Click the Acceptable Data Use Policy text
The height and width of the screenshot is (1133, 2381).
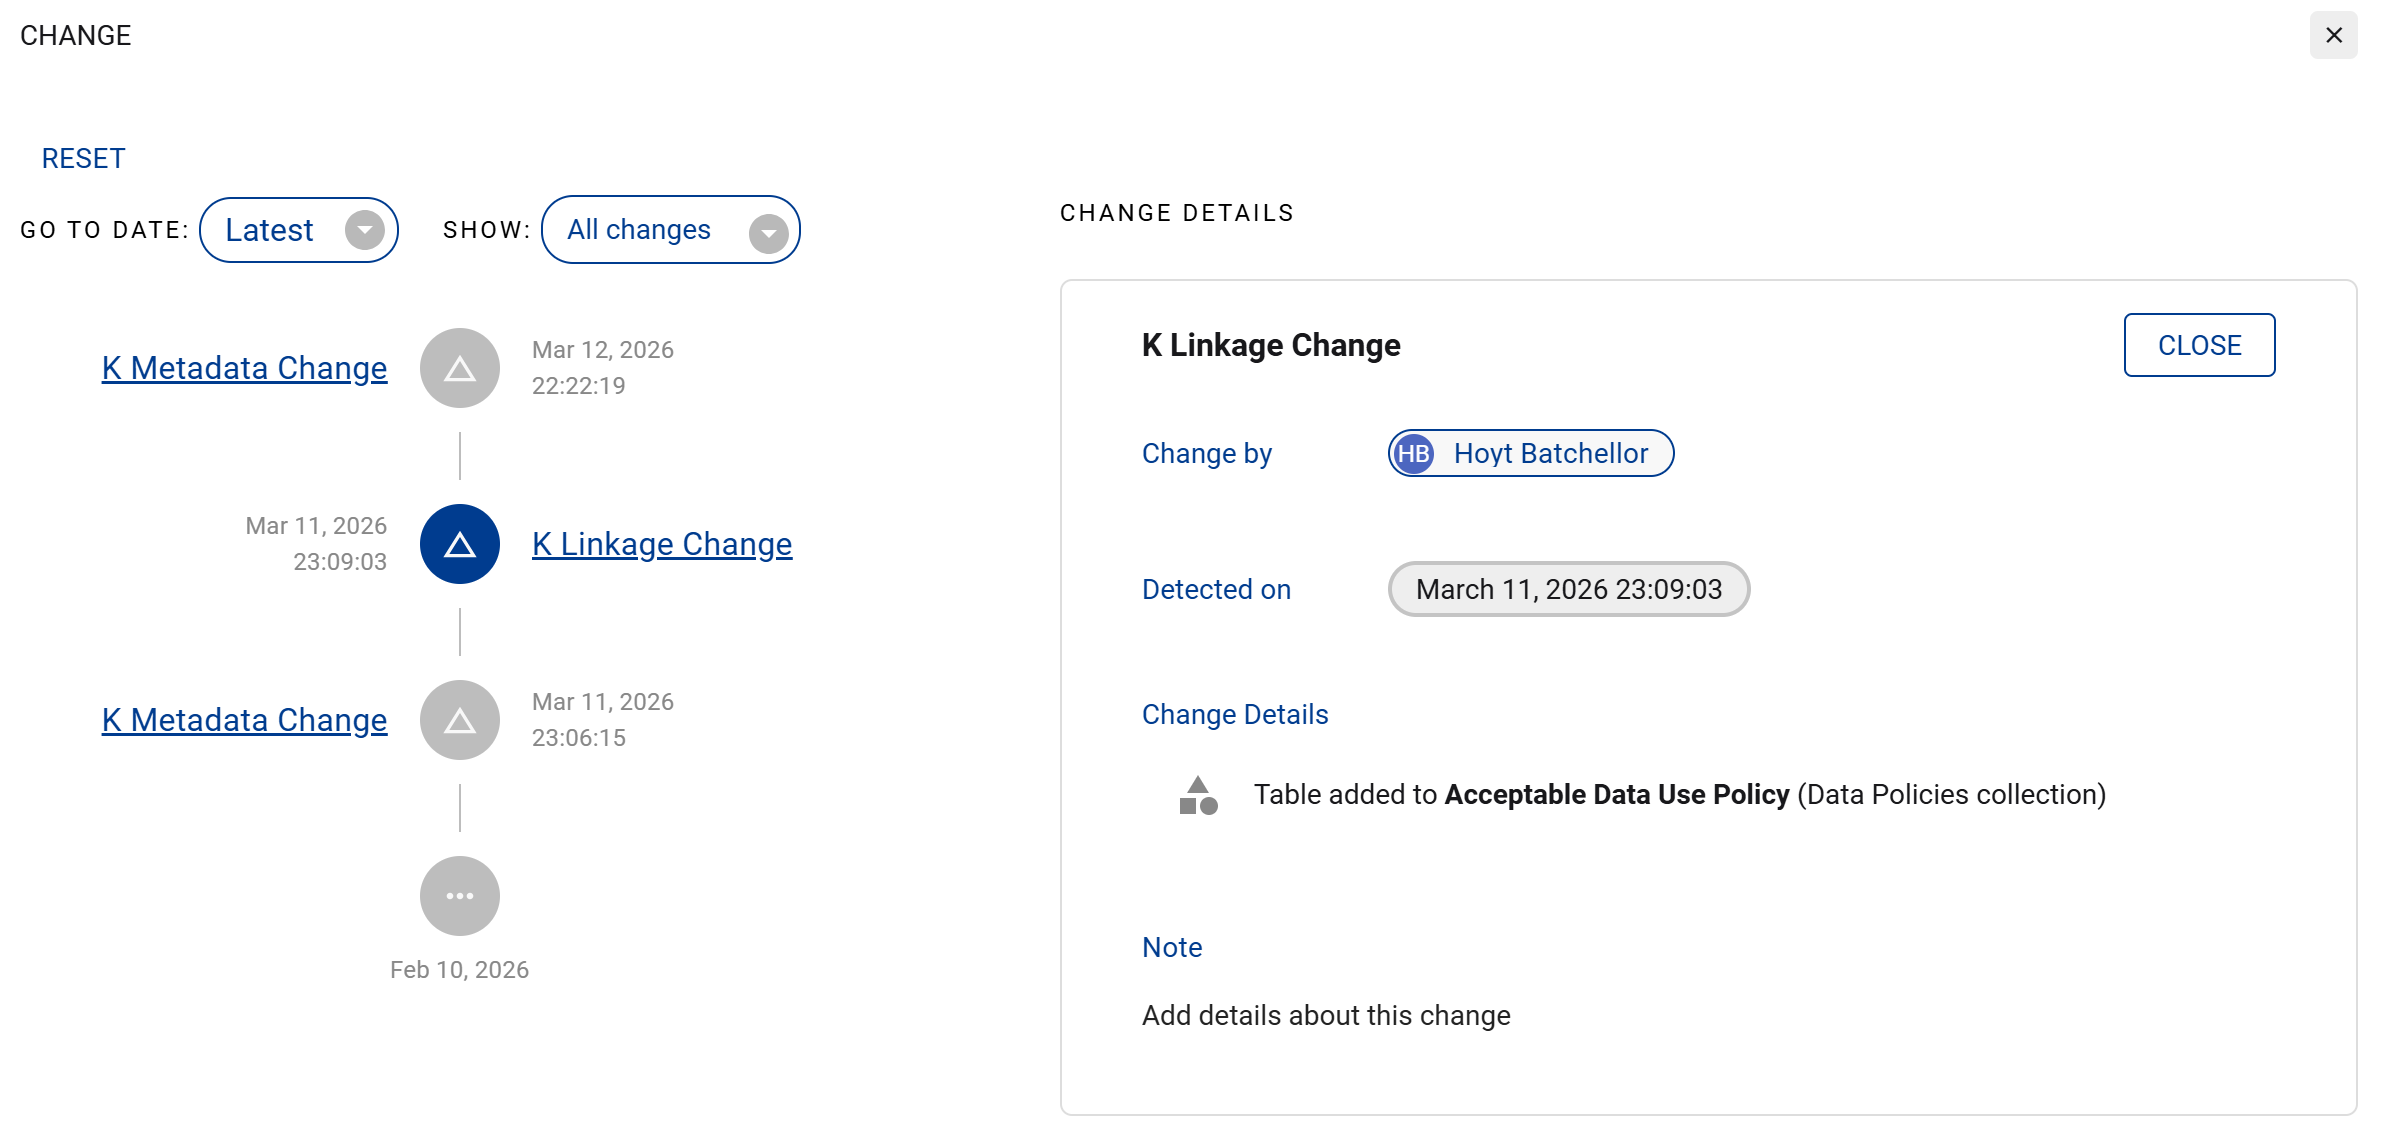click(1616, 795)
